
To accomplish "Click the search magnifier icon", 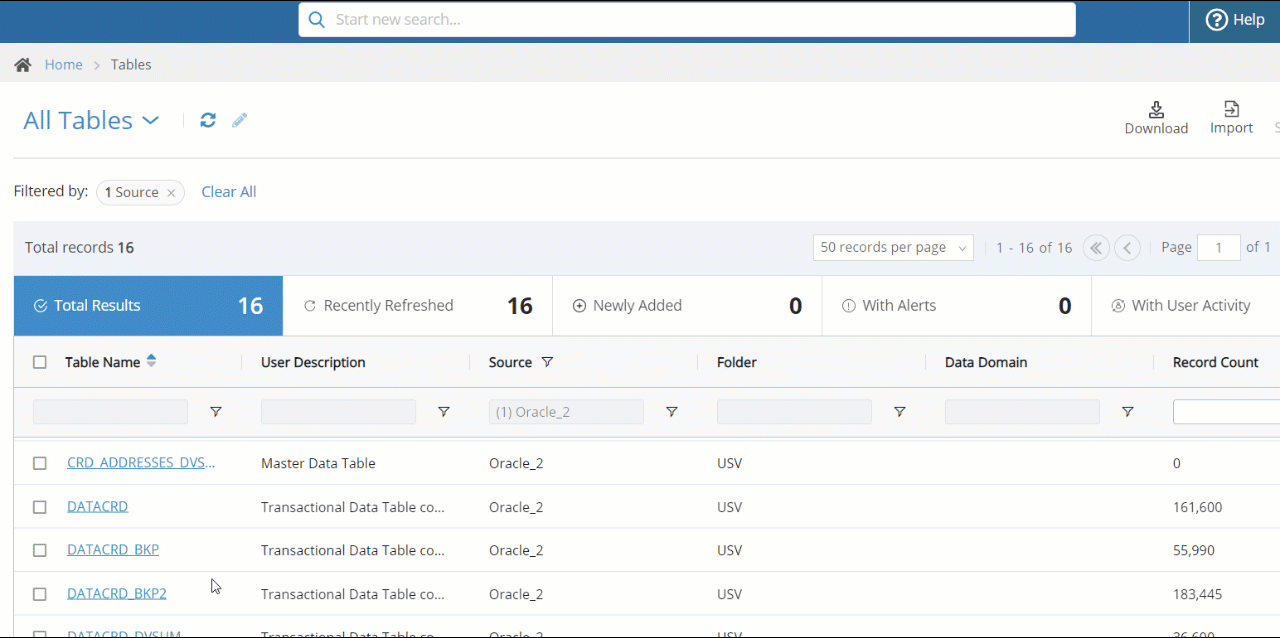I will [x=316, y=20].
